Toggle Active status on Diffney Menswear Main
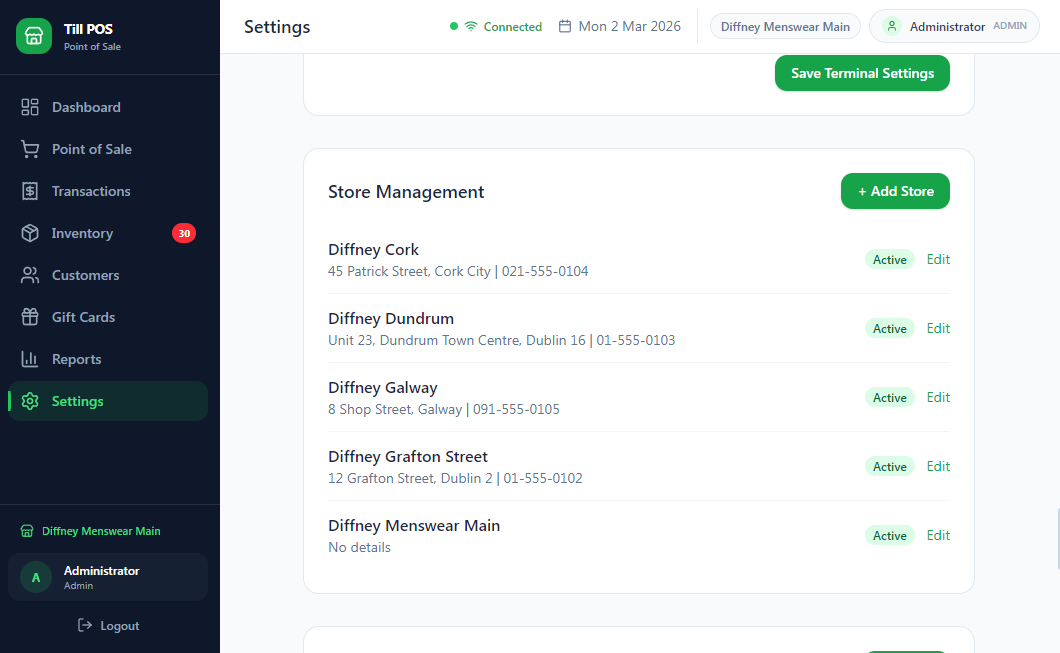1060x653 pixels. point(889,535)
